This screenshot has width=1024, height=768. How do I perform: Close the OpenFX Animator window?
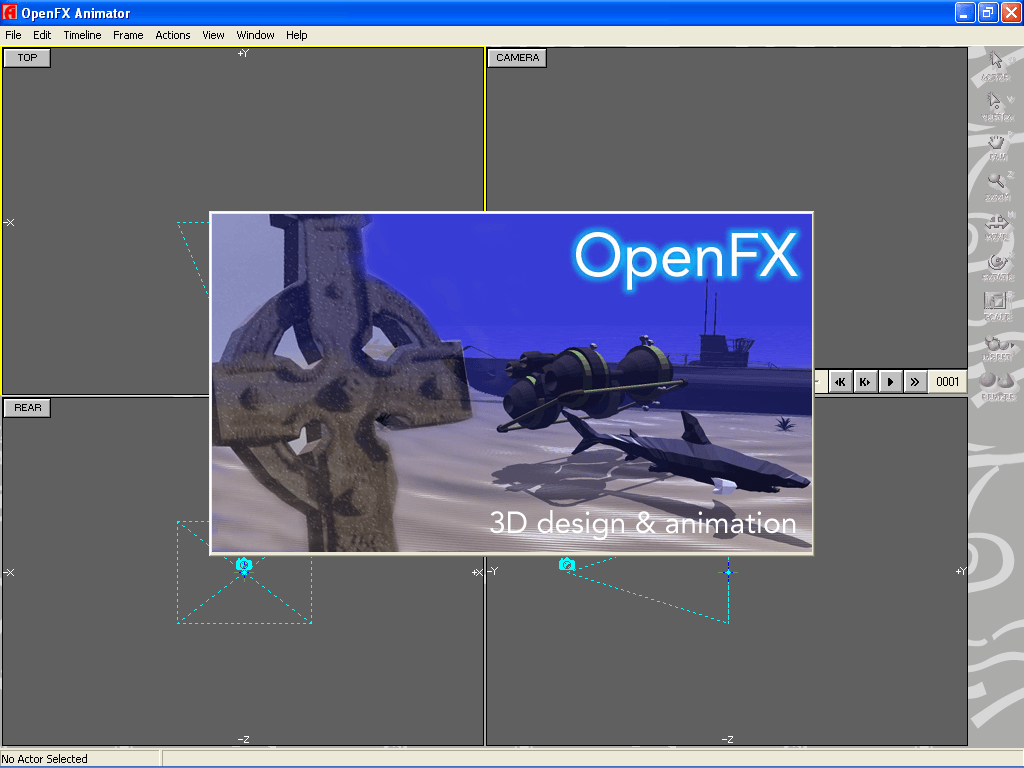click(1011, 12)
